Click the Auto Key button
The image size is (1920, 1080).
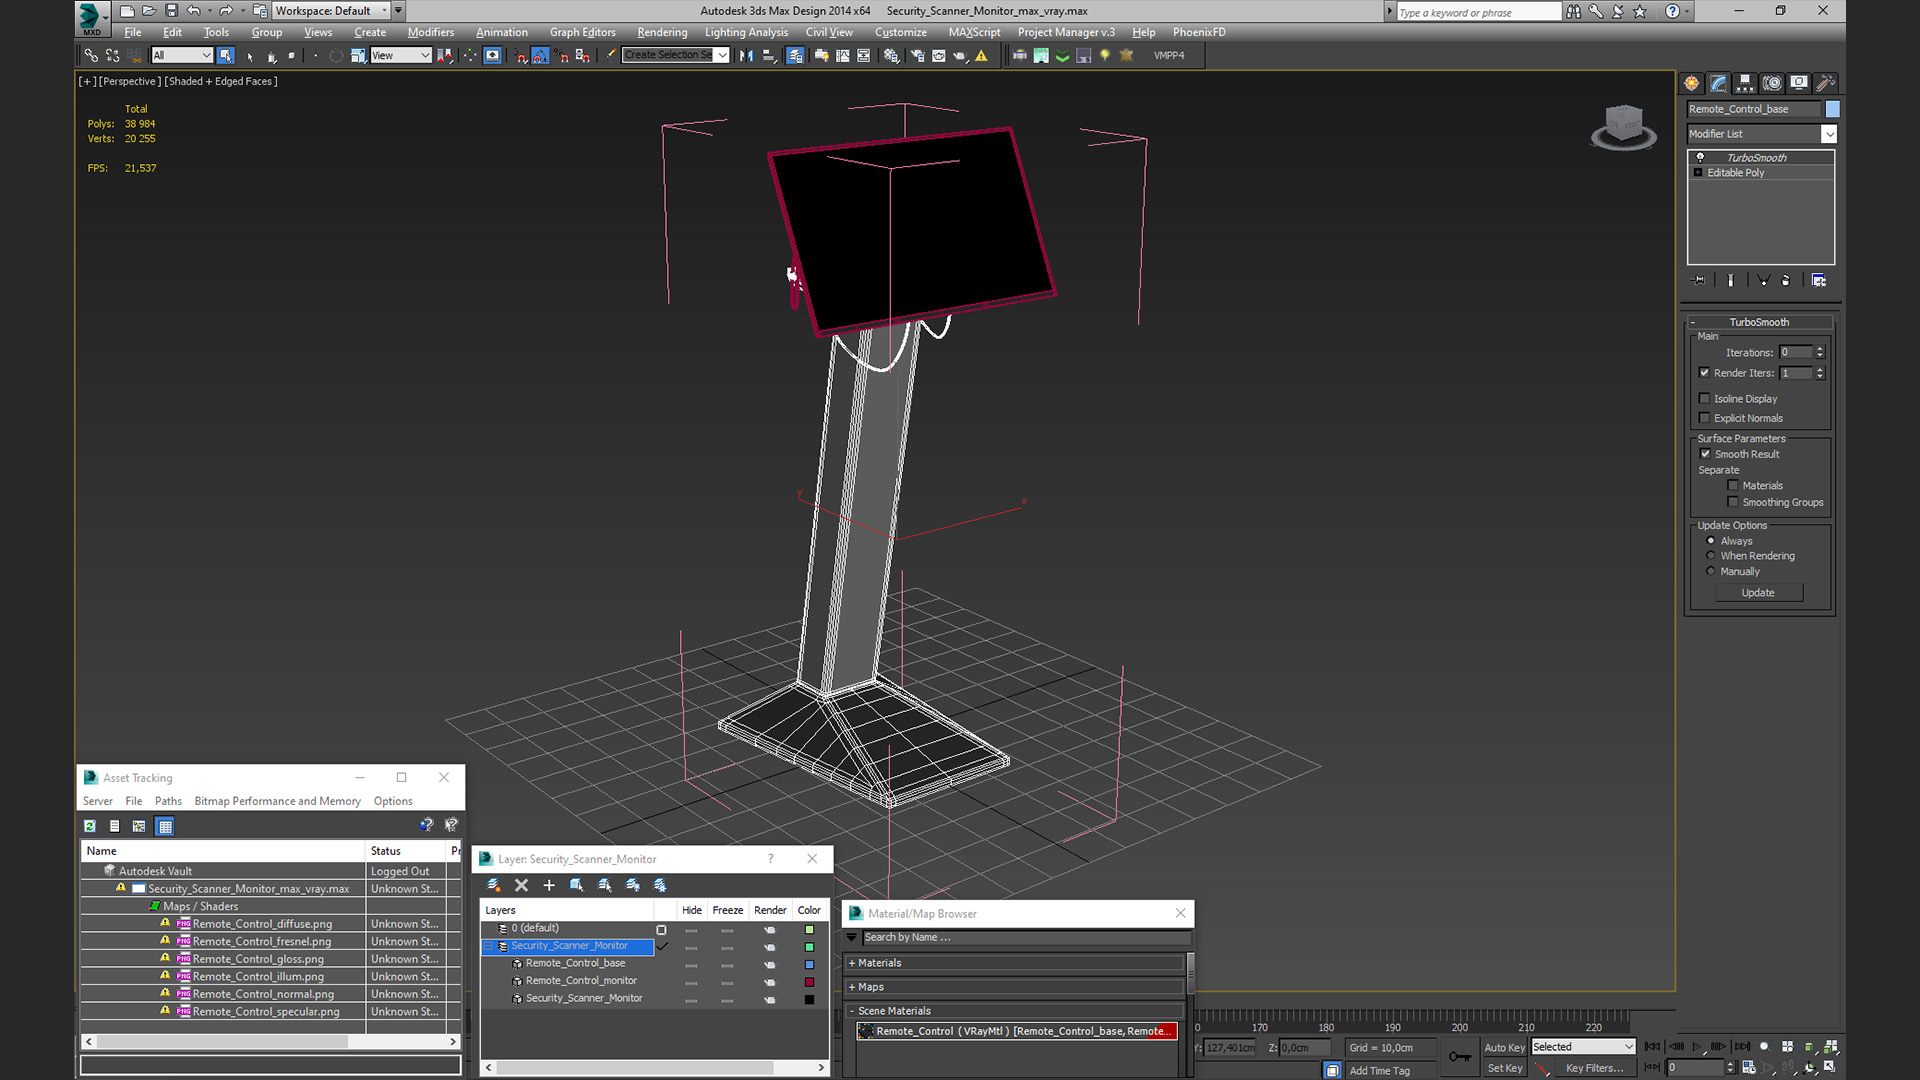[1504, 1047]
